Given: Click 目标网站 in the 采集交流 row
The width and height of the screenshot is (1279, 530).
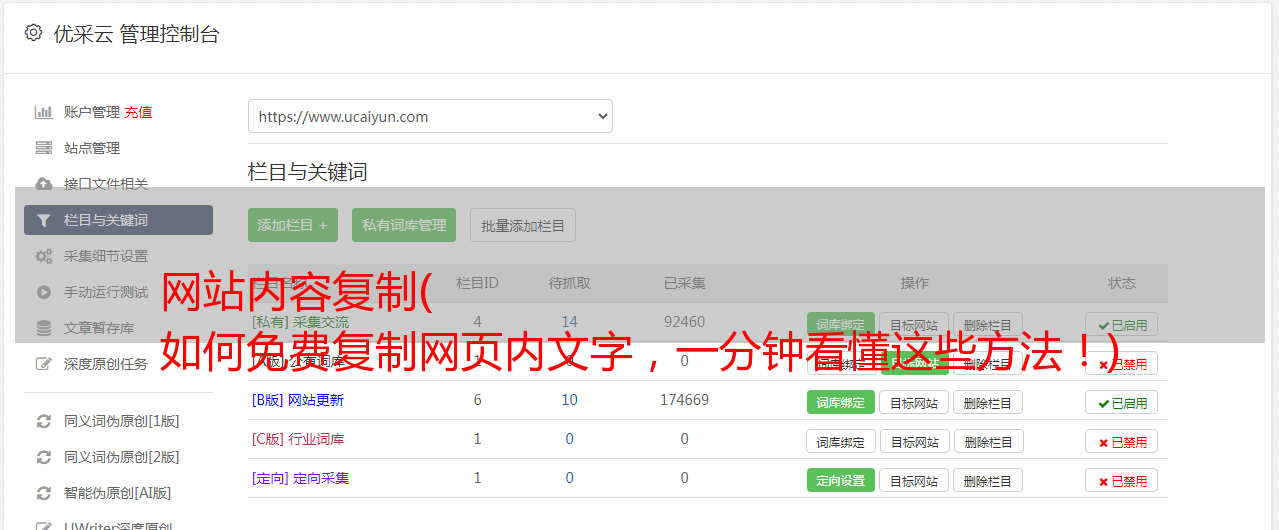Looking at the screenshot, I should click(915, 325).
